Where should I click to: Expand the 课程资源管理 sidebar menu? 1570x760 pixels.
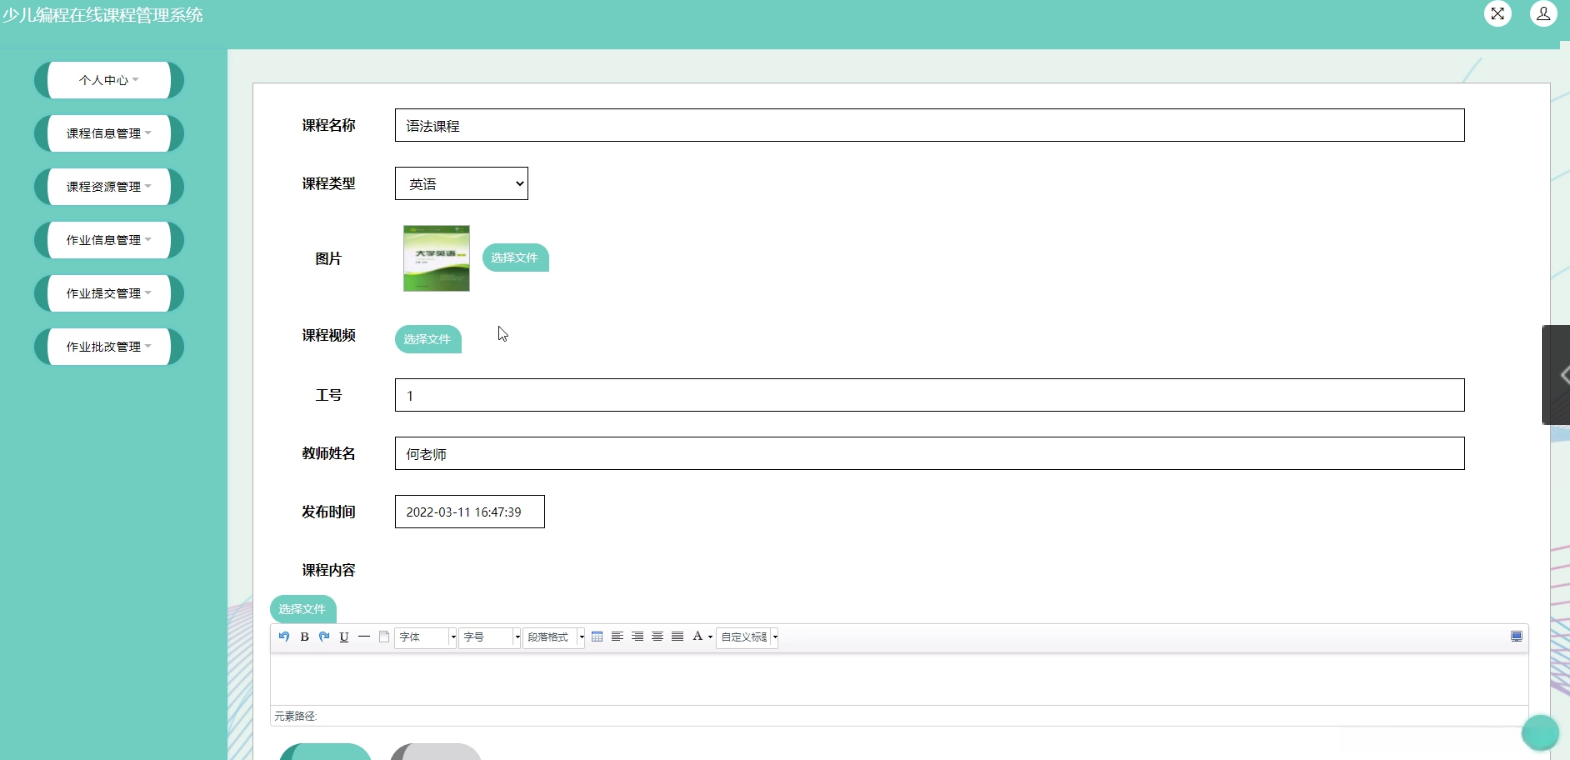[x=109, y=187]
